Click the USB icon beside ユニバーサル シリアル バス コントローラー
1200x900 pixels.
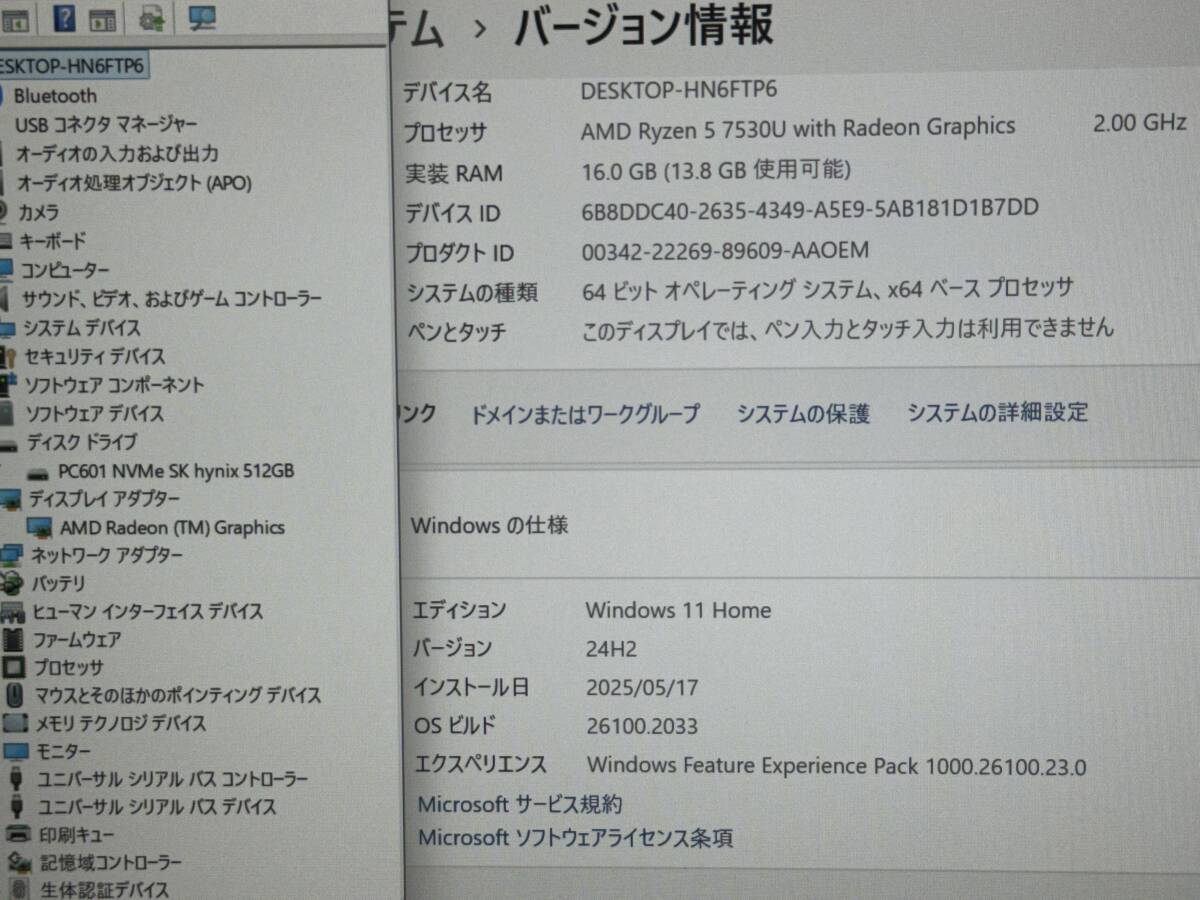[x=17, y=779]
